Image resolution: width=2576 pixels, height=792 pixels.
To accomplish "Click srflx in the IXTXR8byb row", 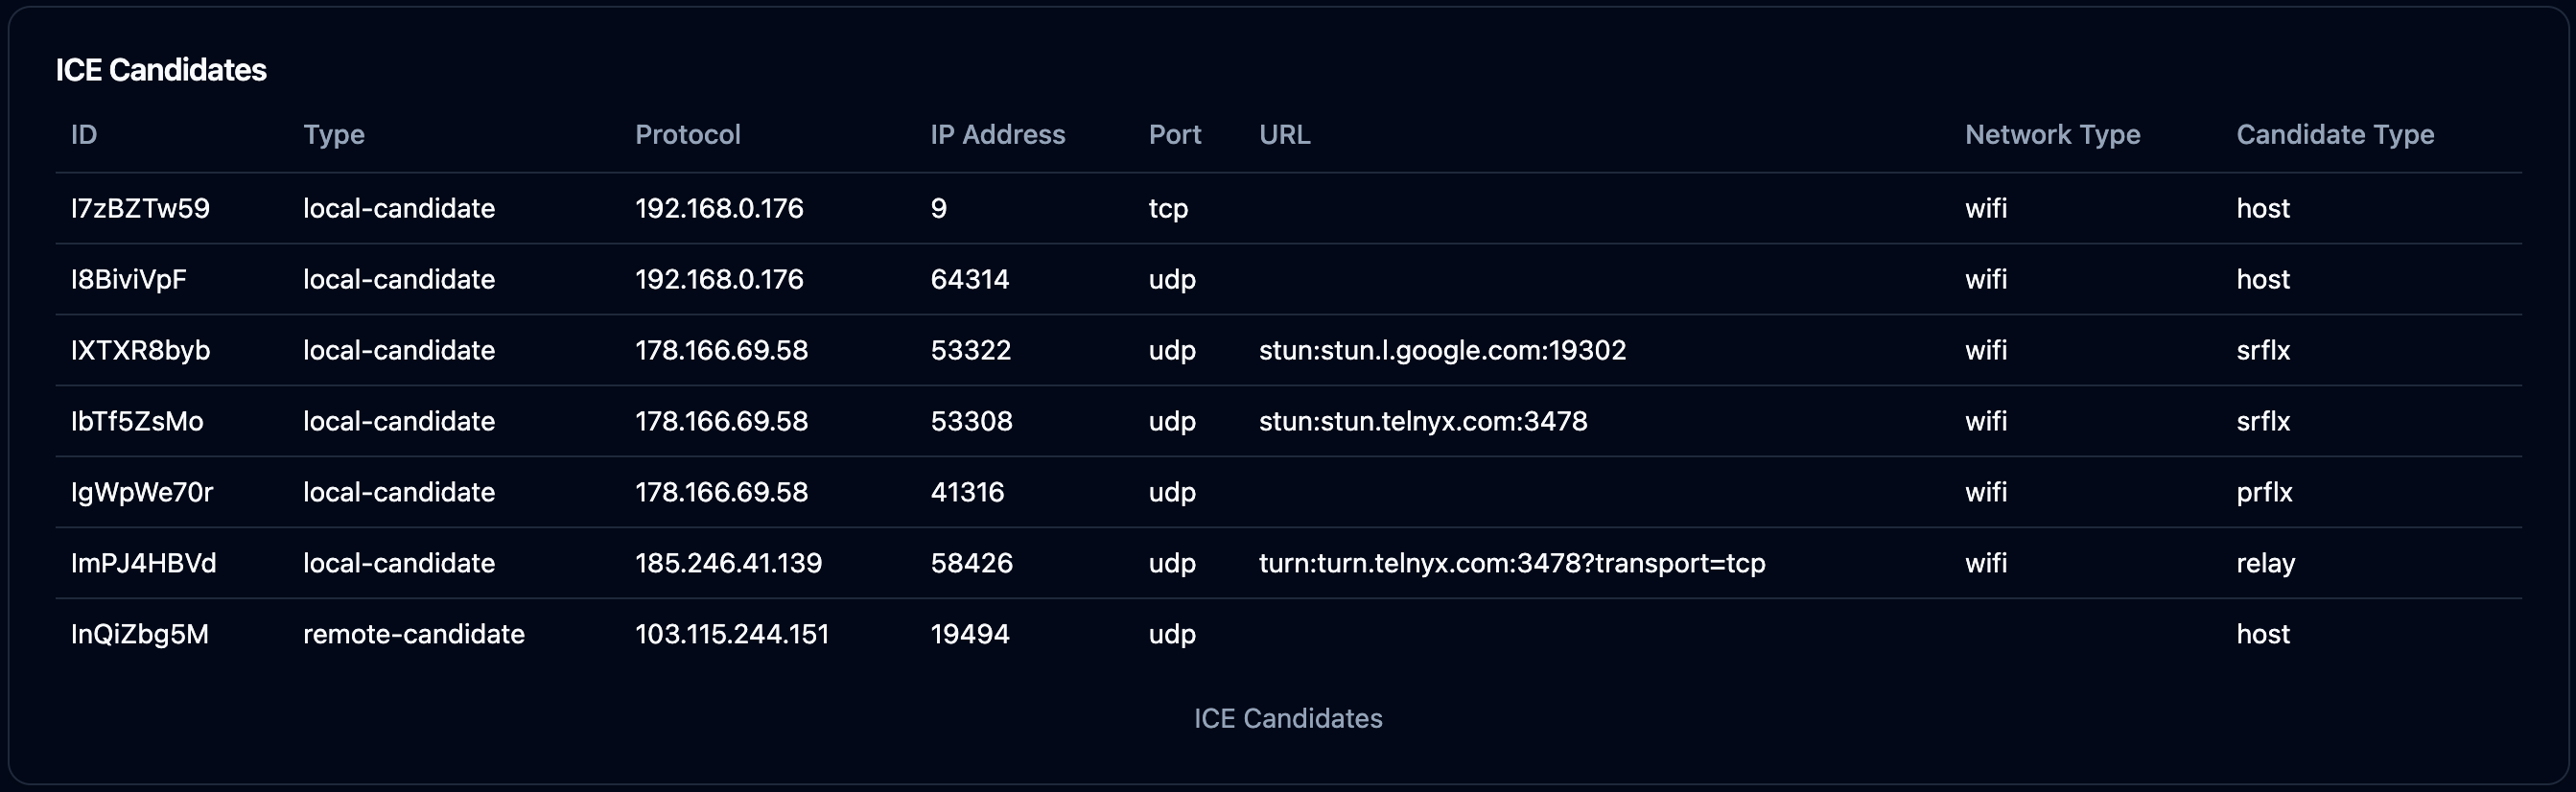I will pyautogui.click(x=2263, y=350).
